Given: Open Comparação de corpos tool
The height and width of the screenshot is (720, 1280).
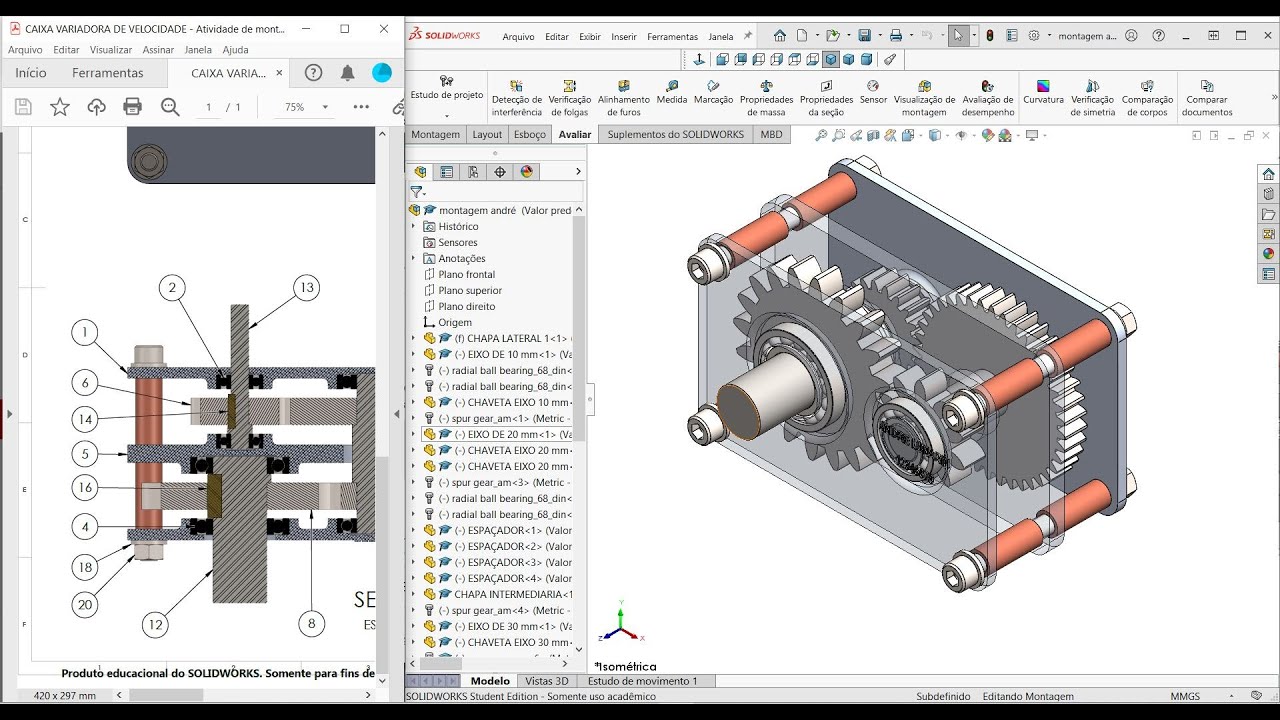Looking at the screenshot, I should (x=1147, y=98).
